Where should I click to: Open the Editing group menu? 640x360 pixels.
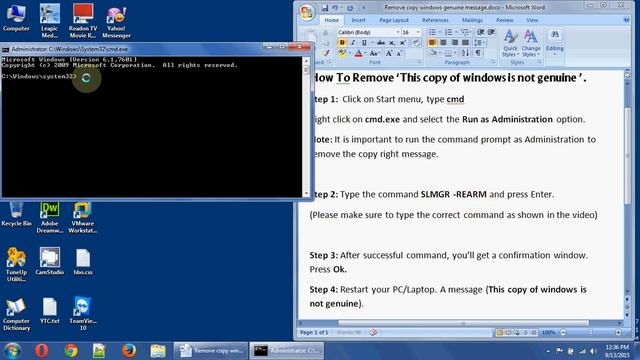coord(555,42)
